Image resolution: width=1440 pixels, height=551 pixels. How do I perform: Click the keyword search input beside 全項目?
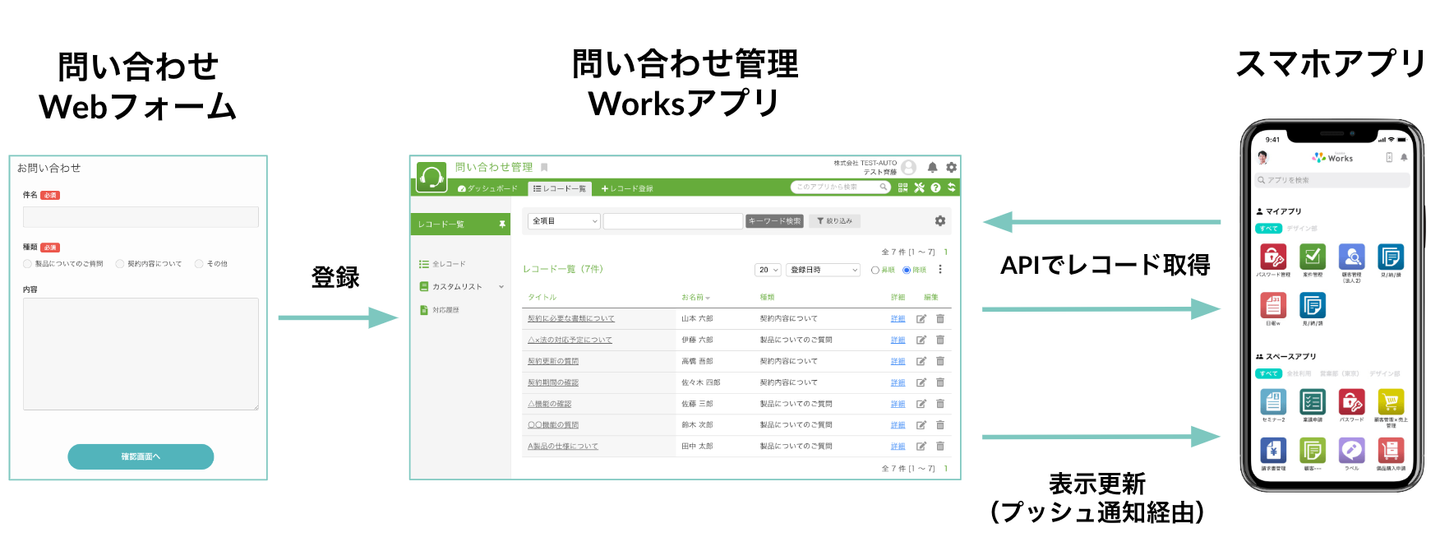[x=672, y=221]
